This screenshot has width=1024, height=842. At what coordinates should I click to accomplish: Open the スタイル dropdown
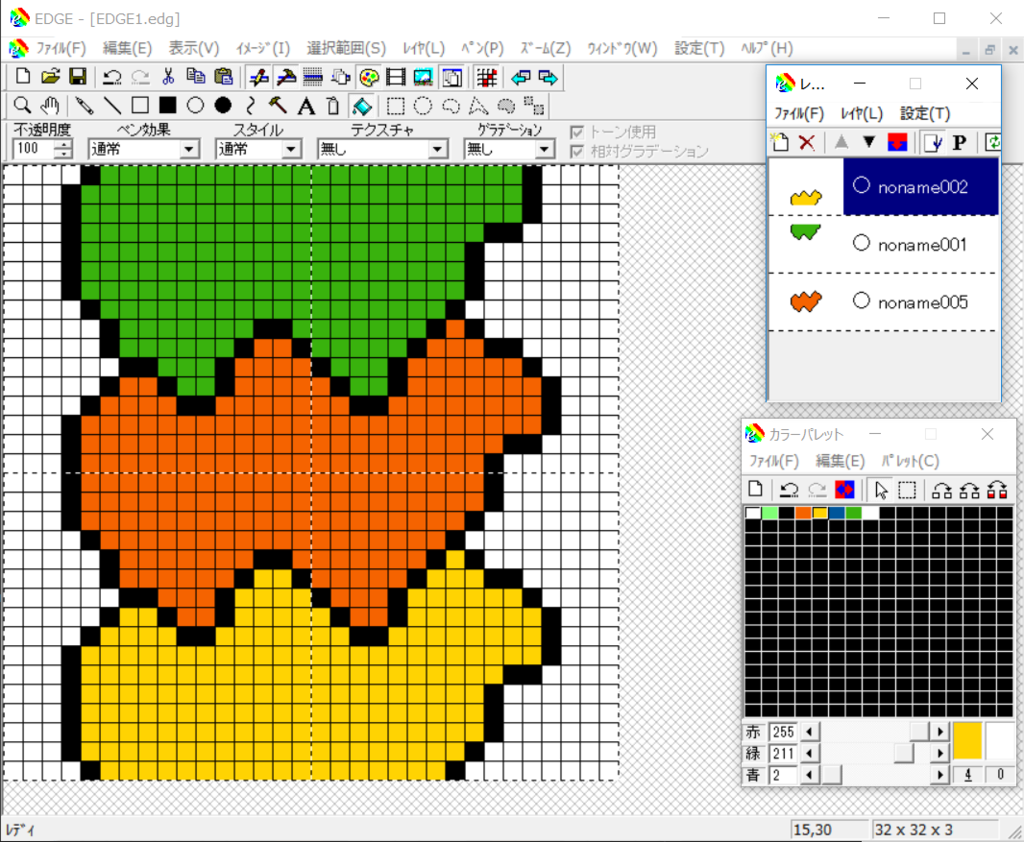(x=291, y=150)
